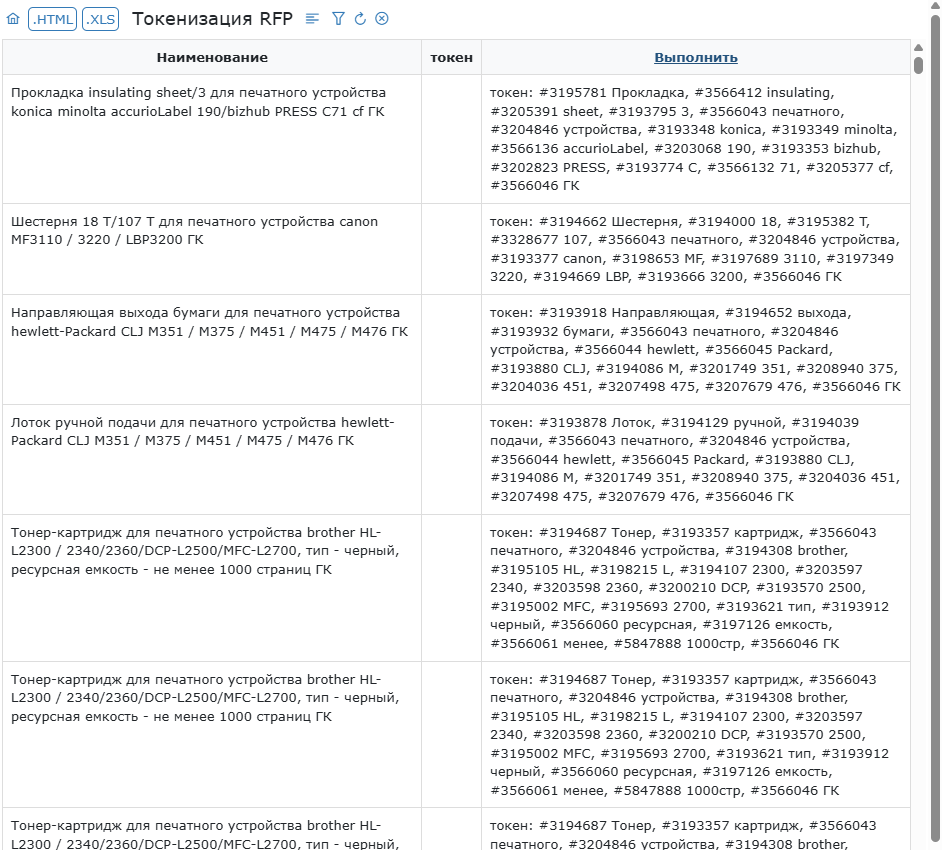The image size is (942, 850).
Task: Export report via .XLS button
Action: point(100,19)
